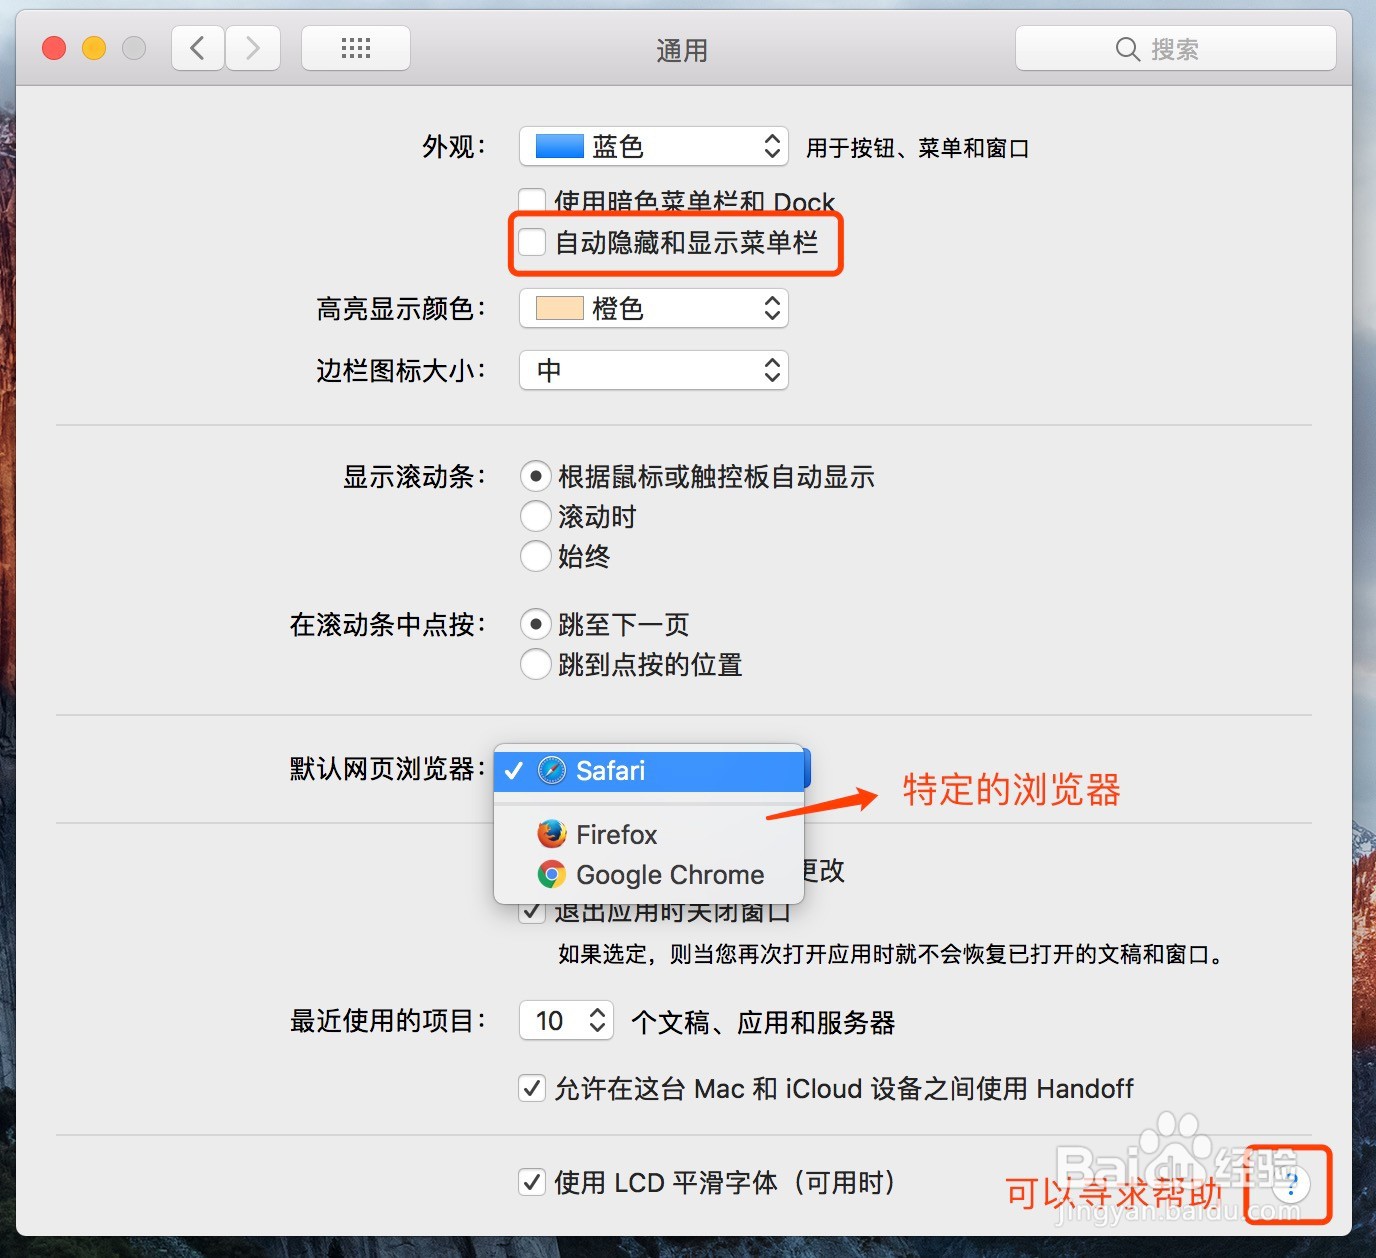Click the red close window button

(54, 48)
